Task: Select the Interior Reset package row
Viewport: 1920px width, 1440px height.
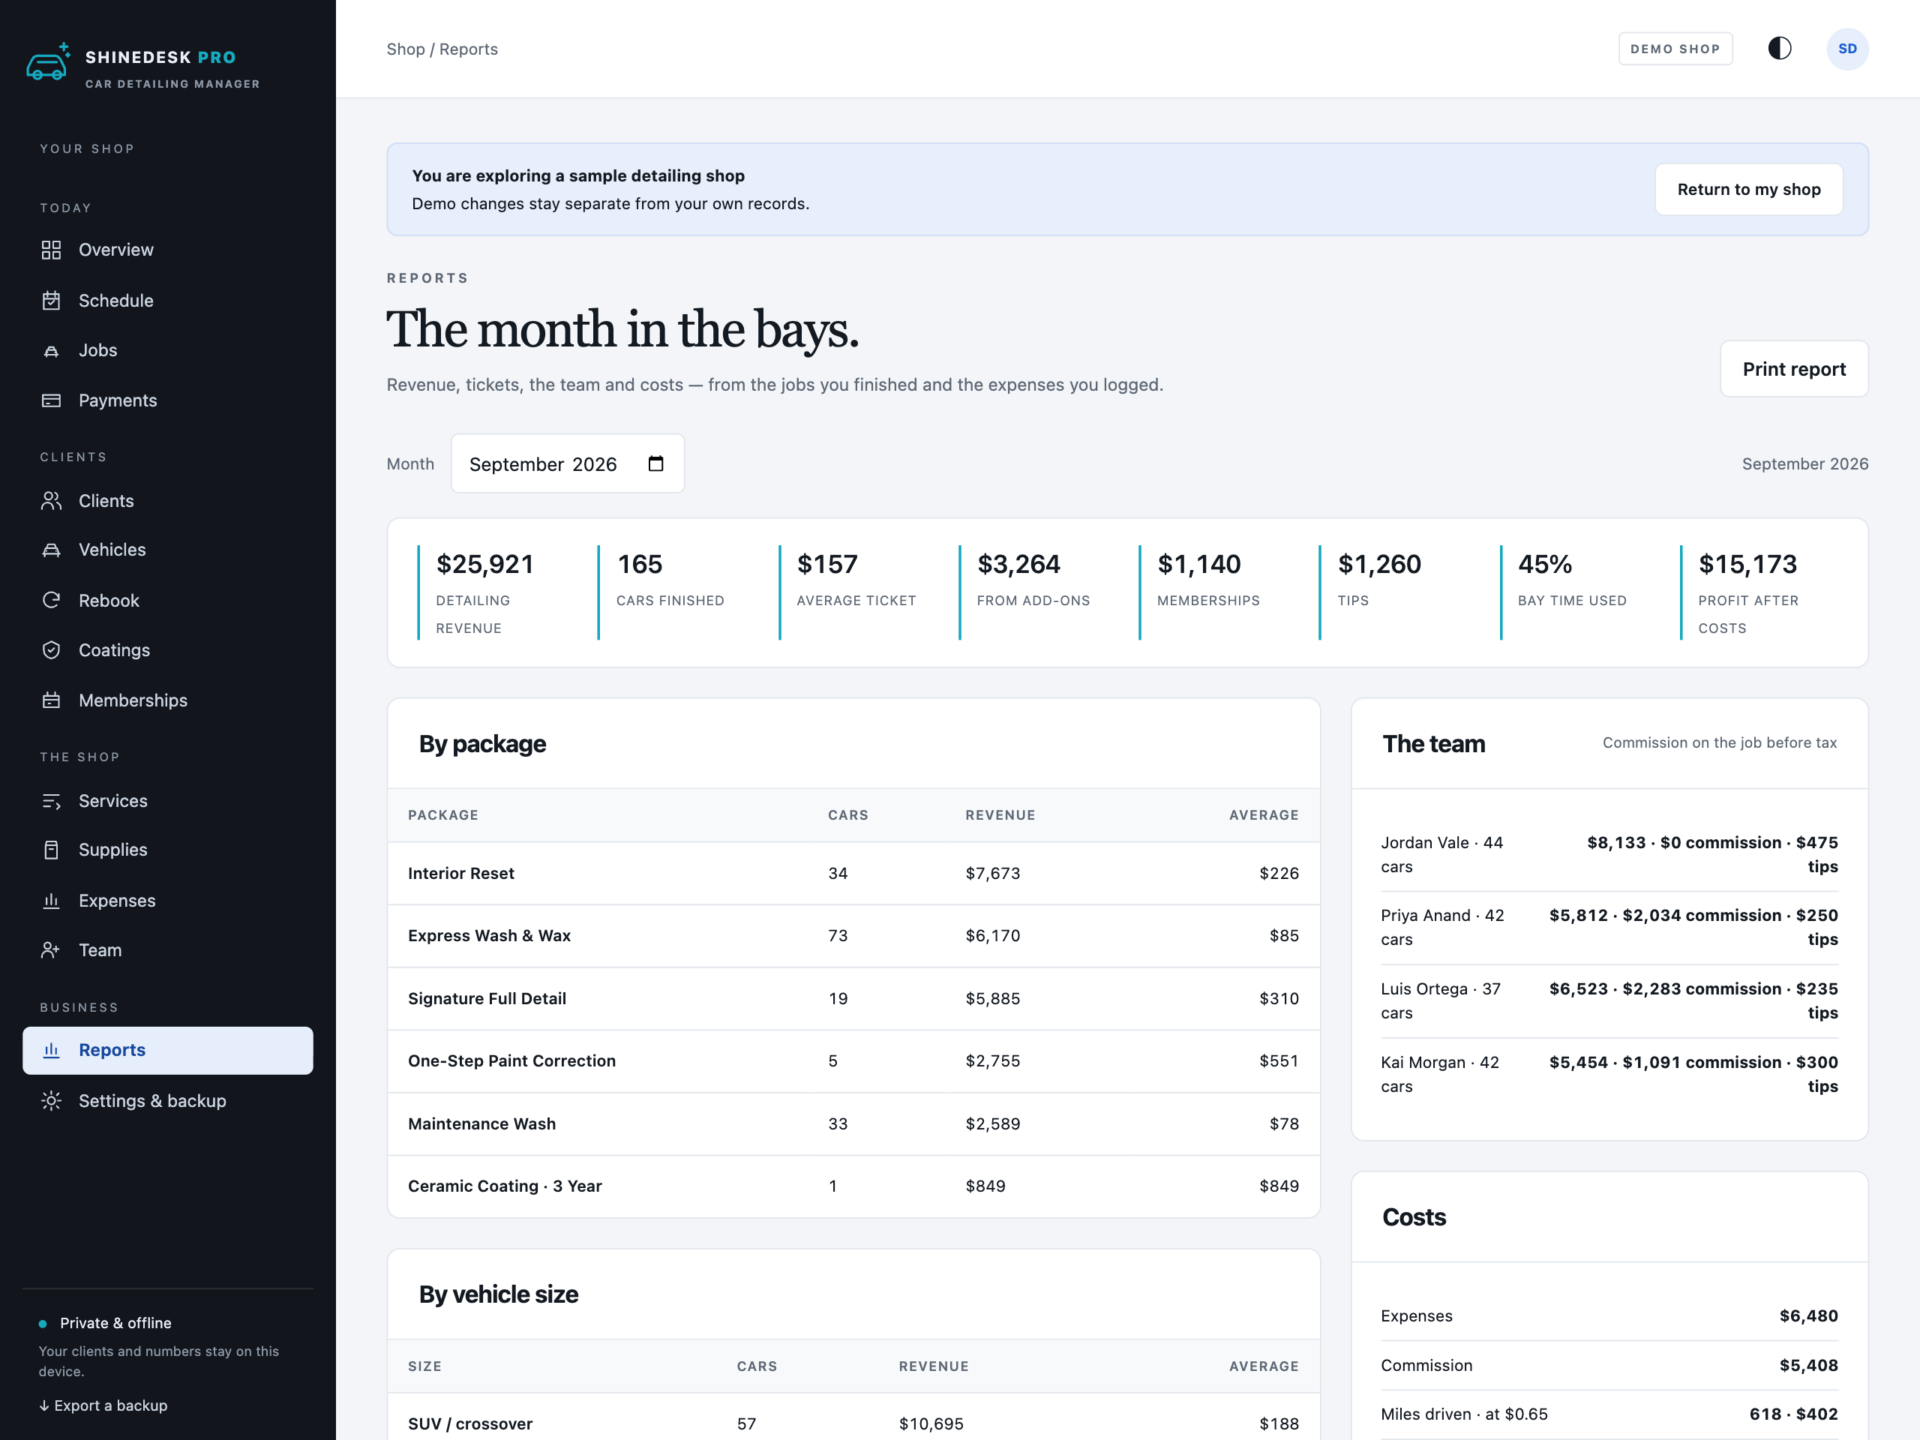Action: click(x=853, y=873)
